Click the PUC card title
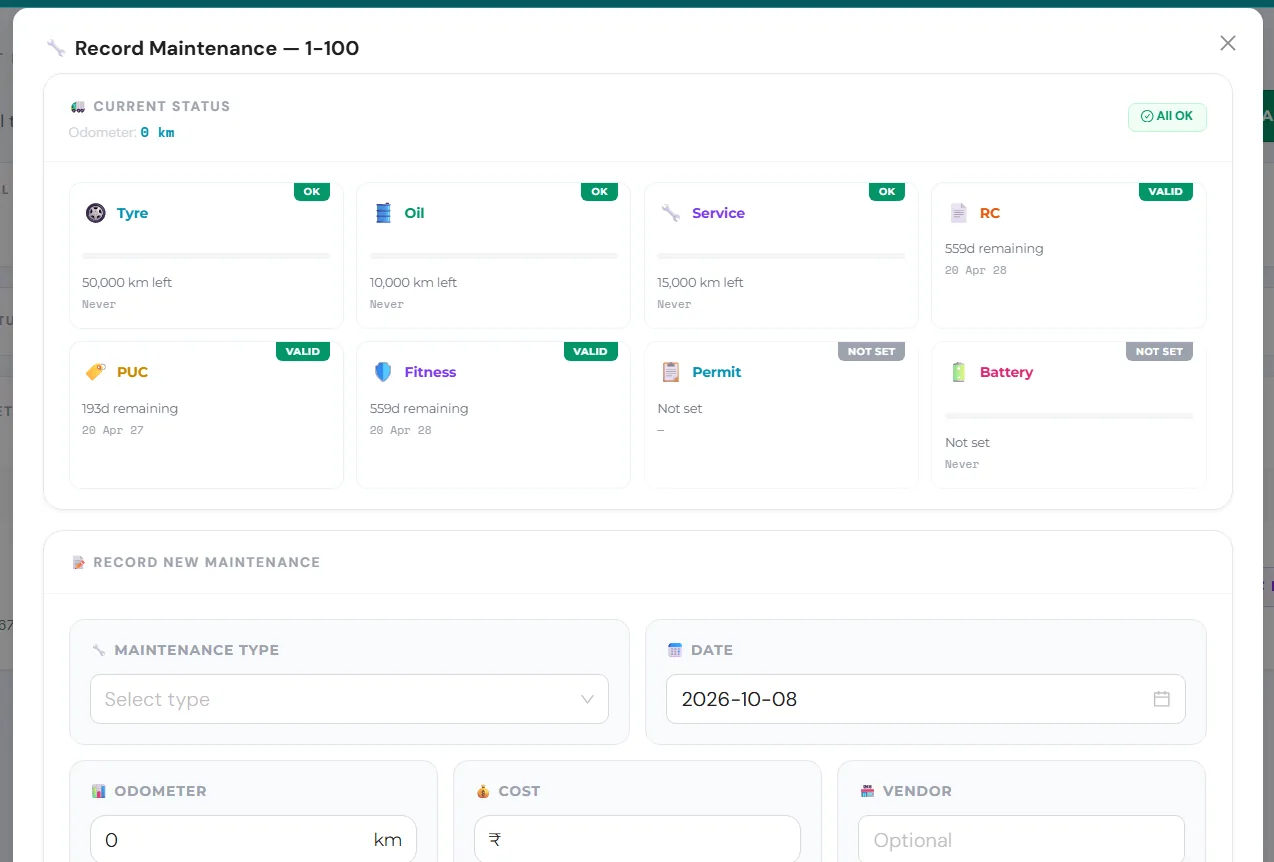Image resolution: width=1274 pixels, height=862 pixels. pos(132,372)
